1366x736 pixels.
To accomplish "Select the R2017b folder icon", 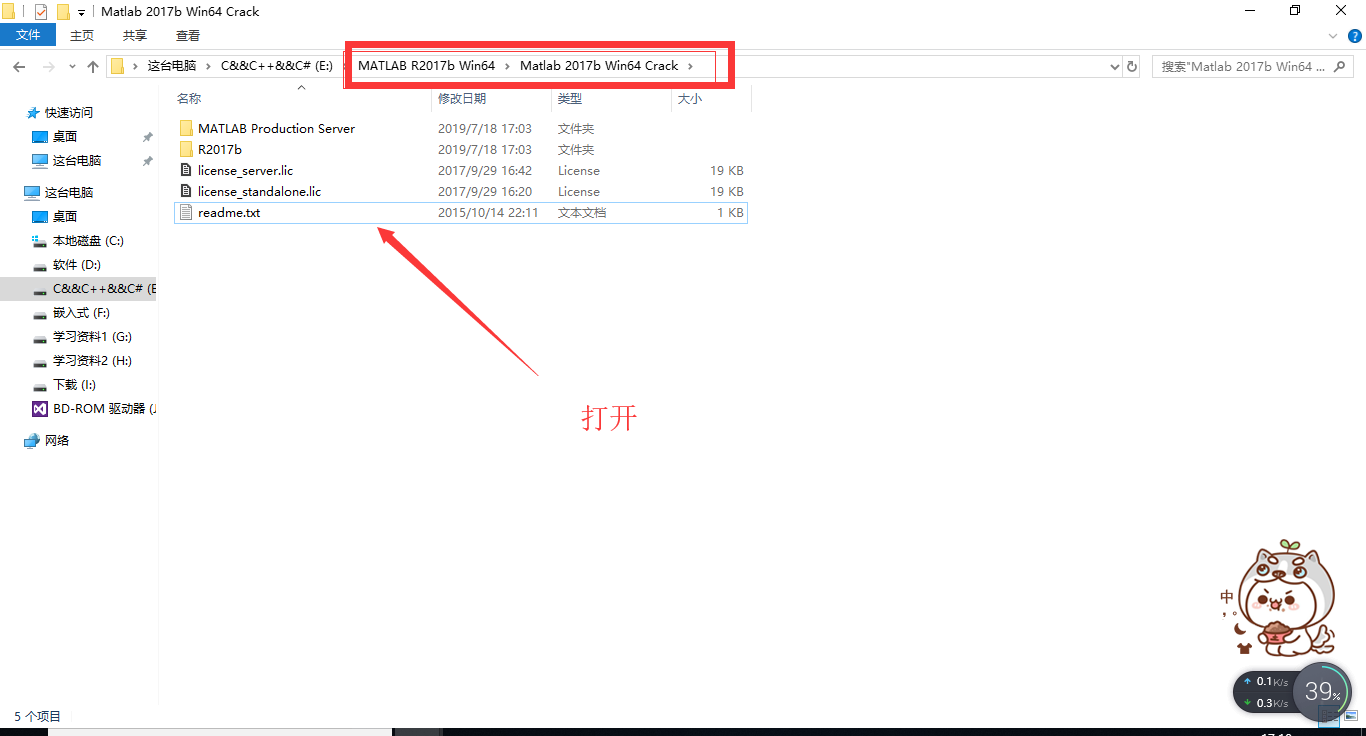I will 186,150.
